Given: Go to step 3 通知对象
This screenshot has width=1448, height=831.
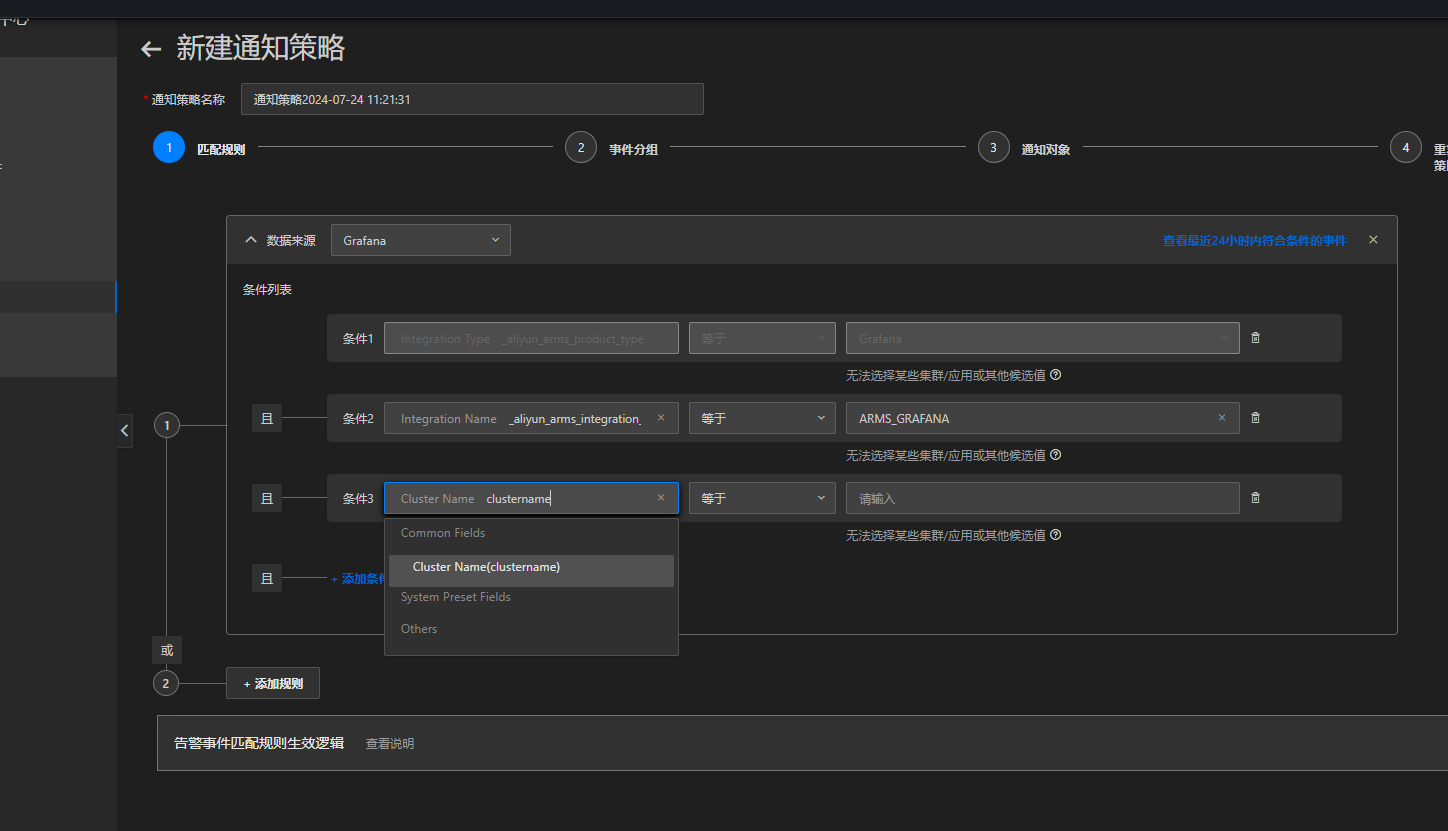Looking at the screenshot, I should pyautogui.click(x=993, y=147).
